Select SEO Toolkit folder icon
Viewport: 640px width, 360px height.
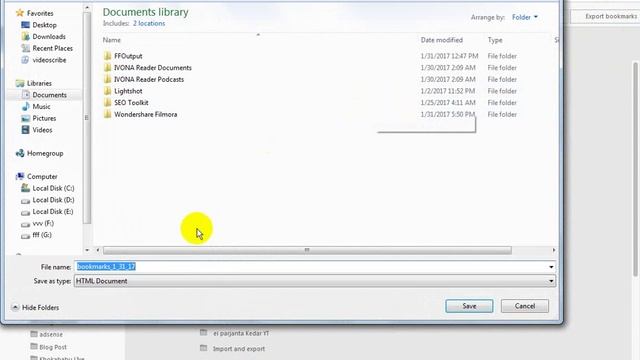tap(107, 102)
